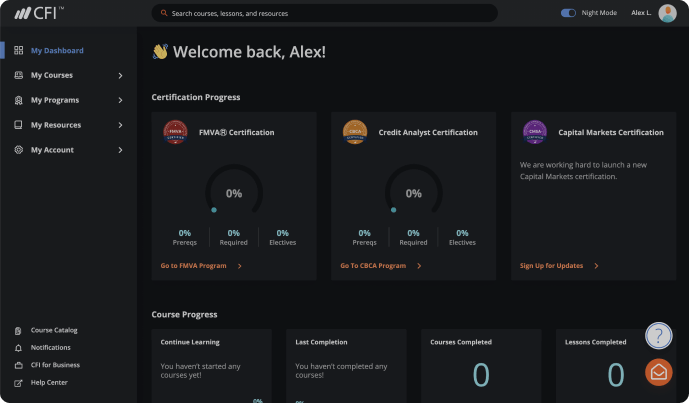Click the FMVA circular progress indicator
The height and width of the screenshot is (403, 689).
coord(233,193)
